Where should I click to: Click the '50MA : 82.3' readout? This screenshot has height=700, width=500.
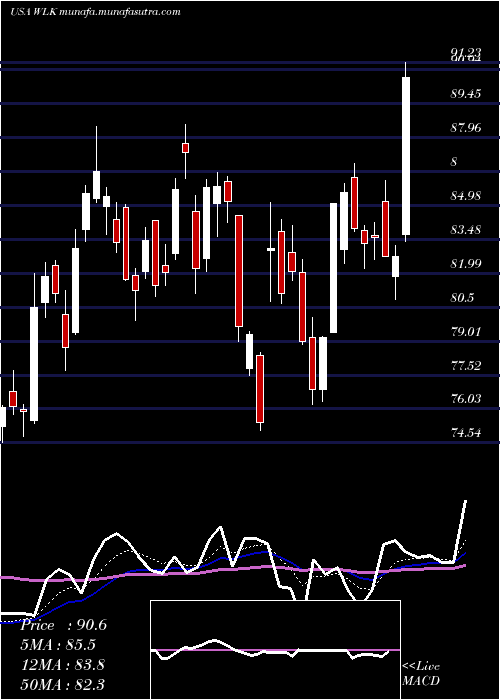[63, 684]
